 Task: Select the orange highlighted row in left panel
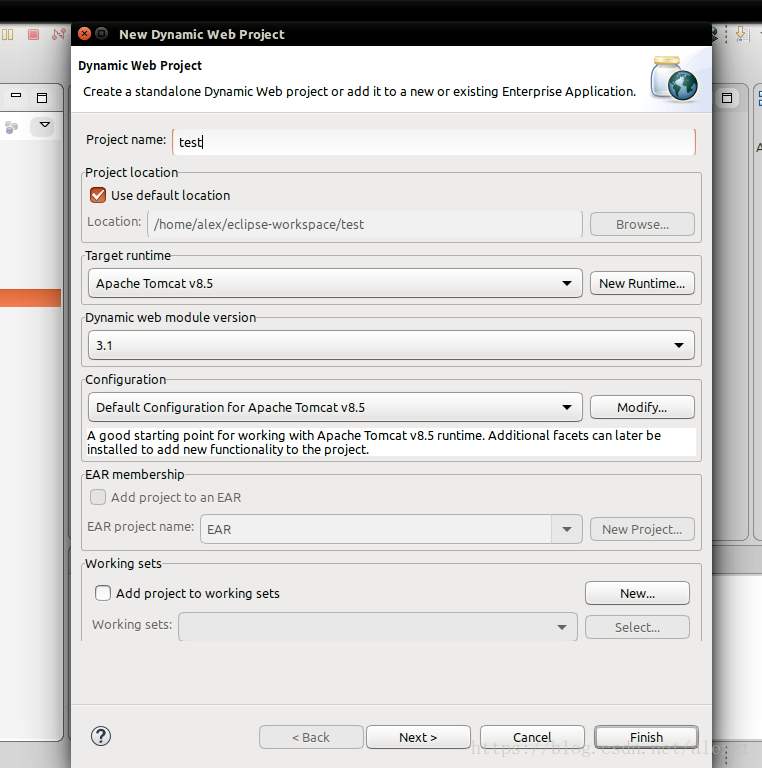[30, 298]
